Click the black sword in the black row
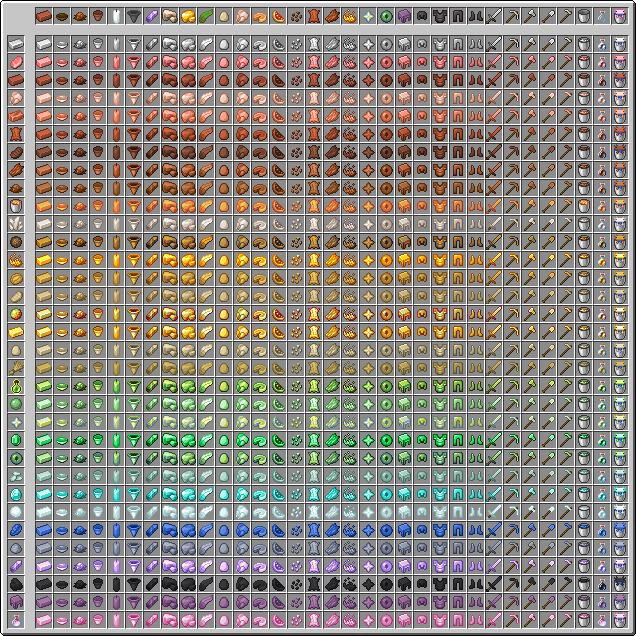Image resolution: width=636 pixels, height=636 pixels. coord(494,584)
